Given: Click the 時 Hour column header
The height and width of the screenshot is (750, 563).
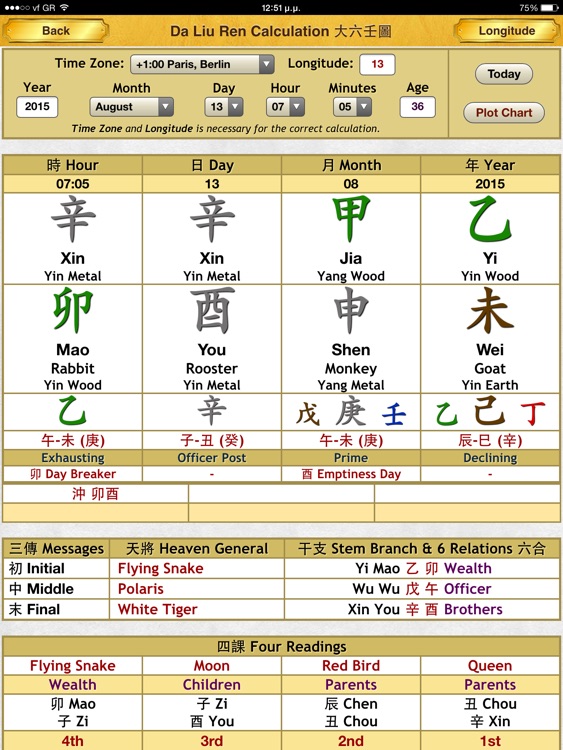Looking at the screenshot, I should [73, 165].
